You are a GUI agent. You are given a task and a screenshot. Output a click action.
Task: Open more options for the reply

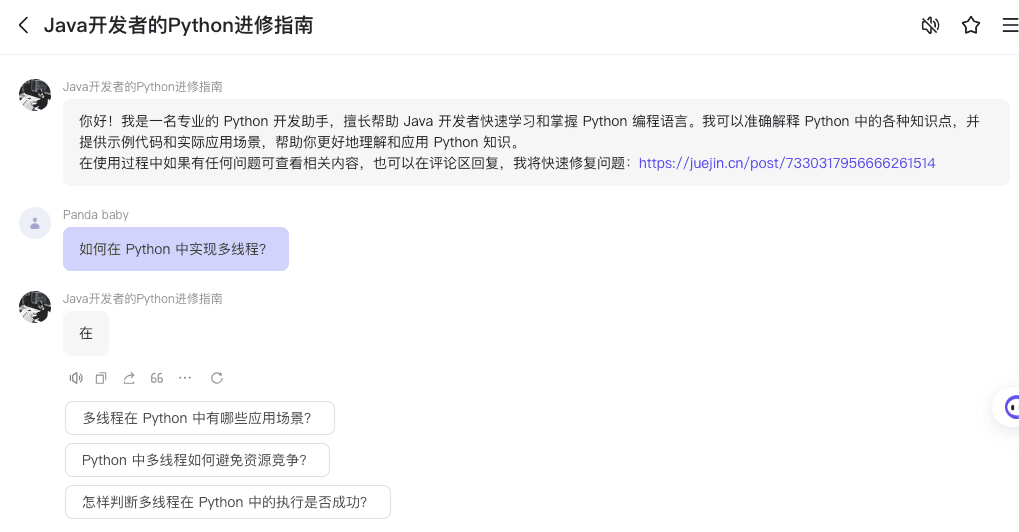[x=185, y=378]
